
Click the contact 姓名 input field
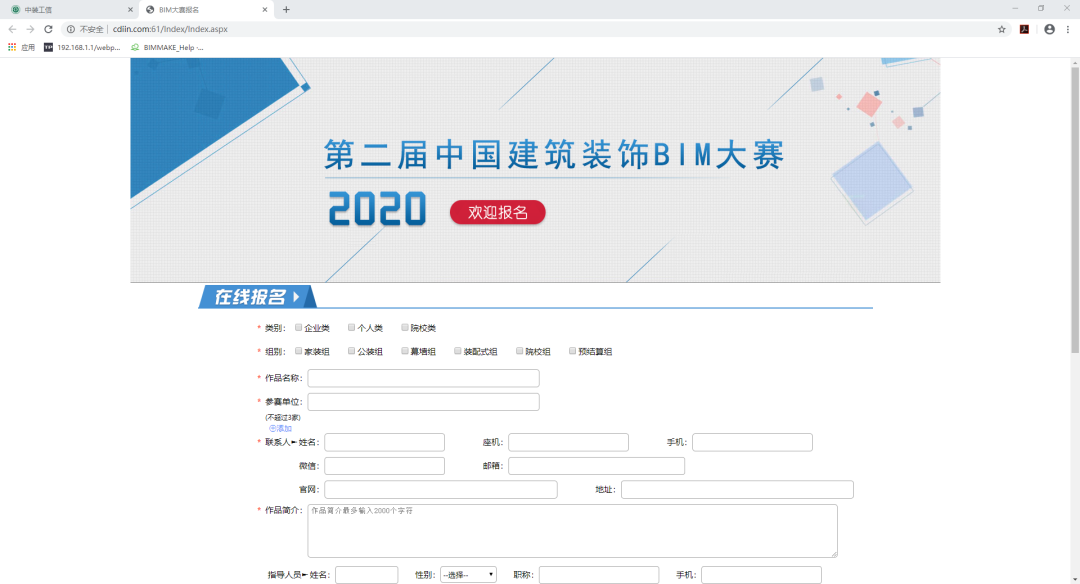coord(384,442)
